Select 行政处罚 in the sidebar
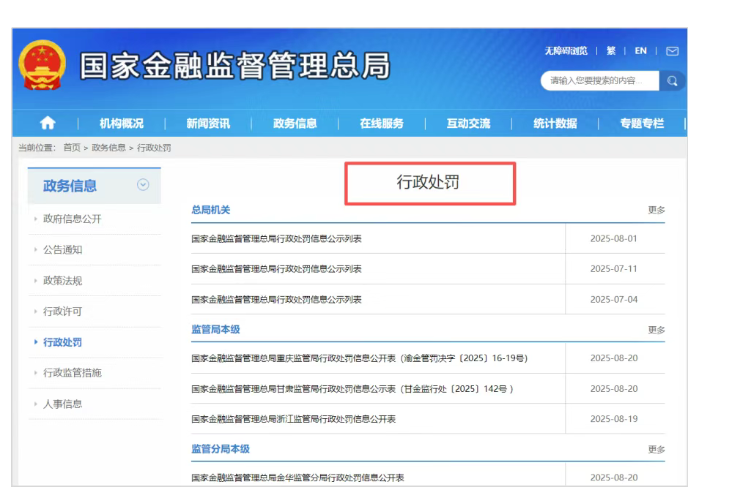This screenshot has width=732, height=494. pyautogui.click(x=63, y=342)
